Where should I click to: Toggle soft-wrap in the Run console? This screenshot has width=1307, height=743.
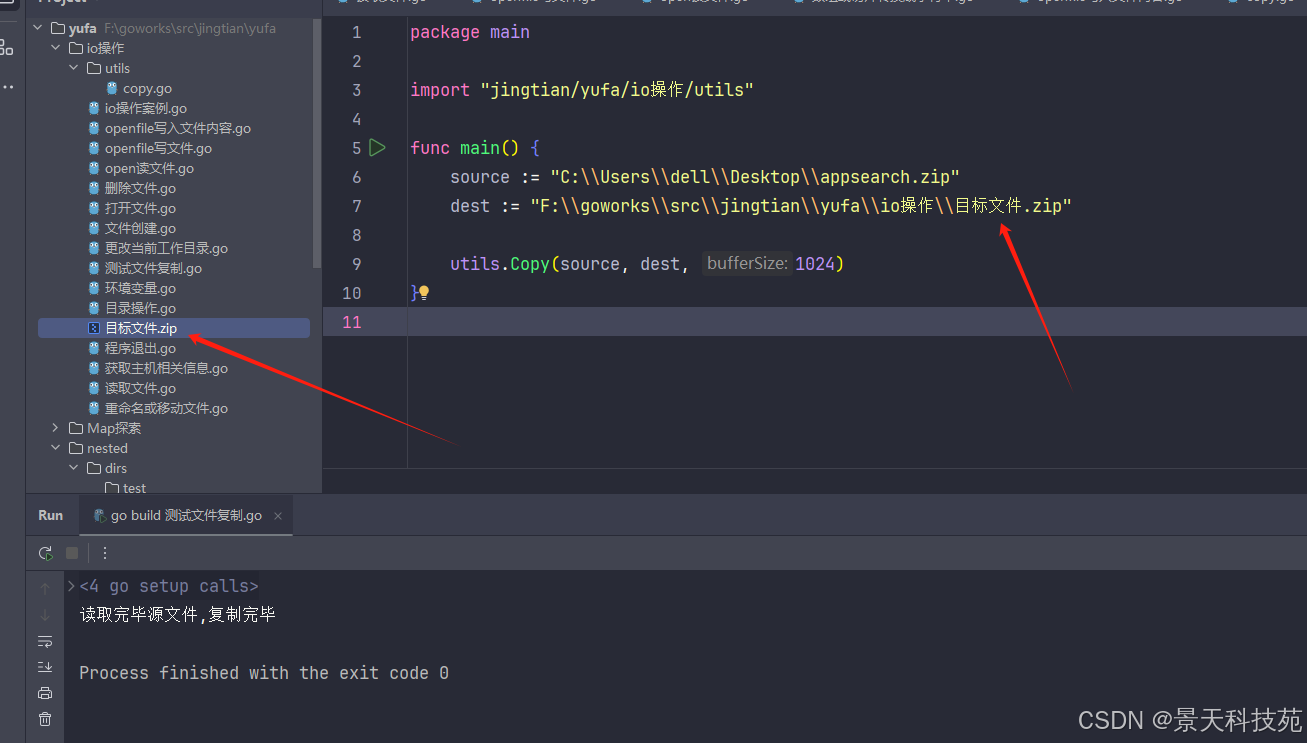[x=45, y=641]
